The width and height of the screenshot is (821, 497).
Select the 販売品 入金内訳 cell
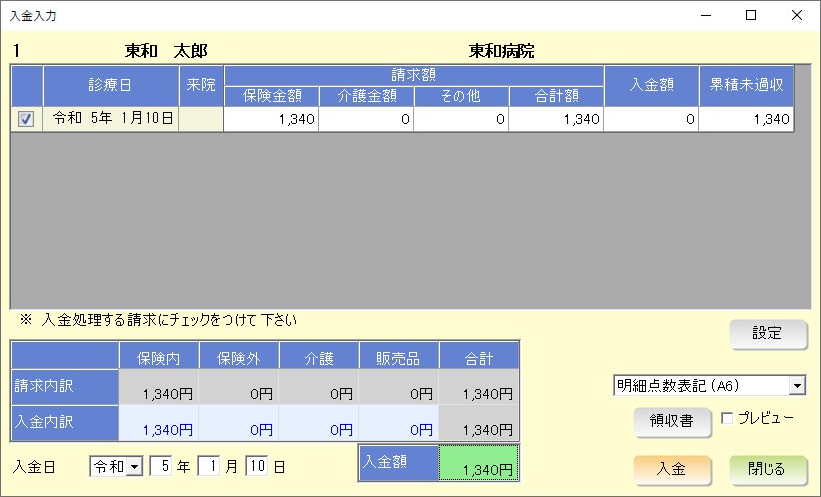[398, 424]
